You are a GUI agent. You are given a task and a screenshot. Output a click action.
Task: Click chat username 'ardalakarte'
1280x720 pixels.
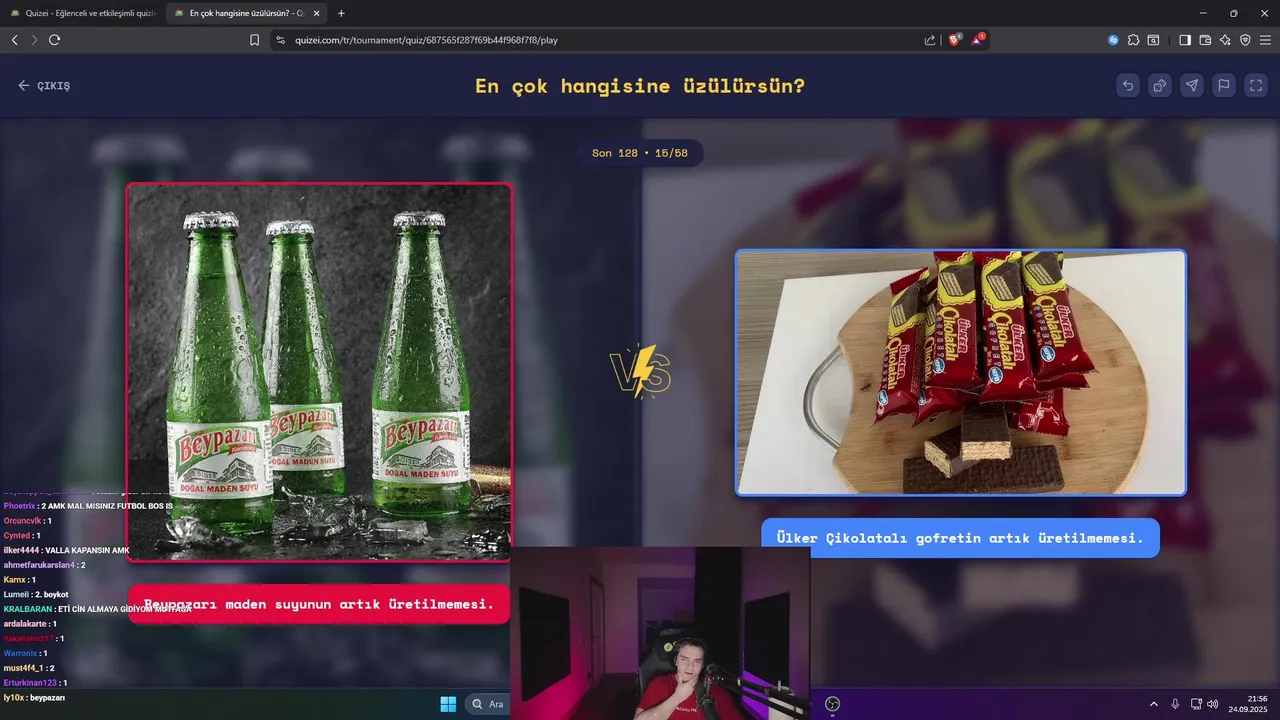point(25,623)
